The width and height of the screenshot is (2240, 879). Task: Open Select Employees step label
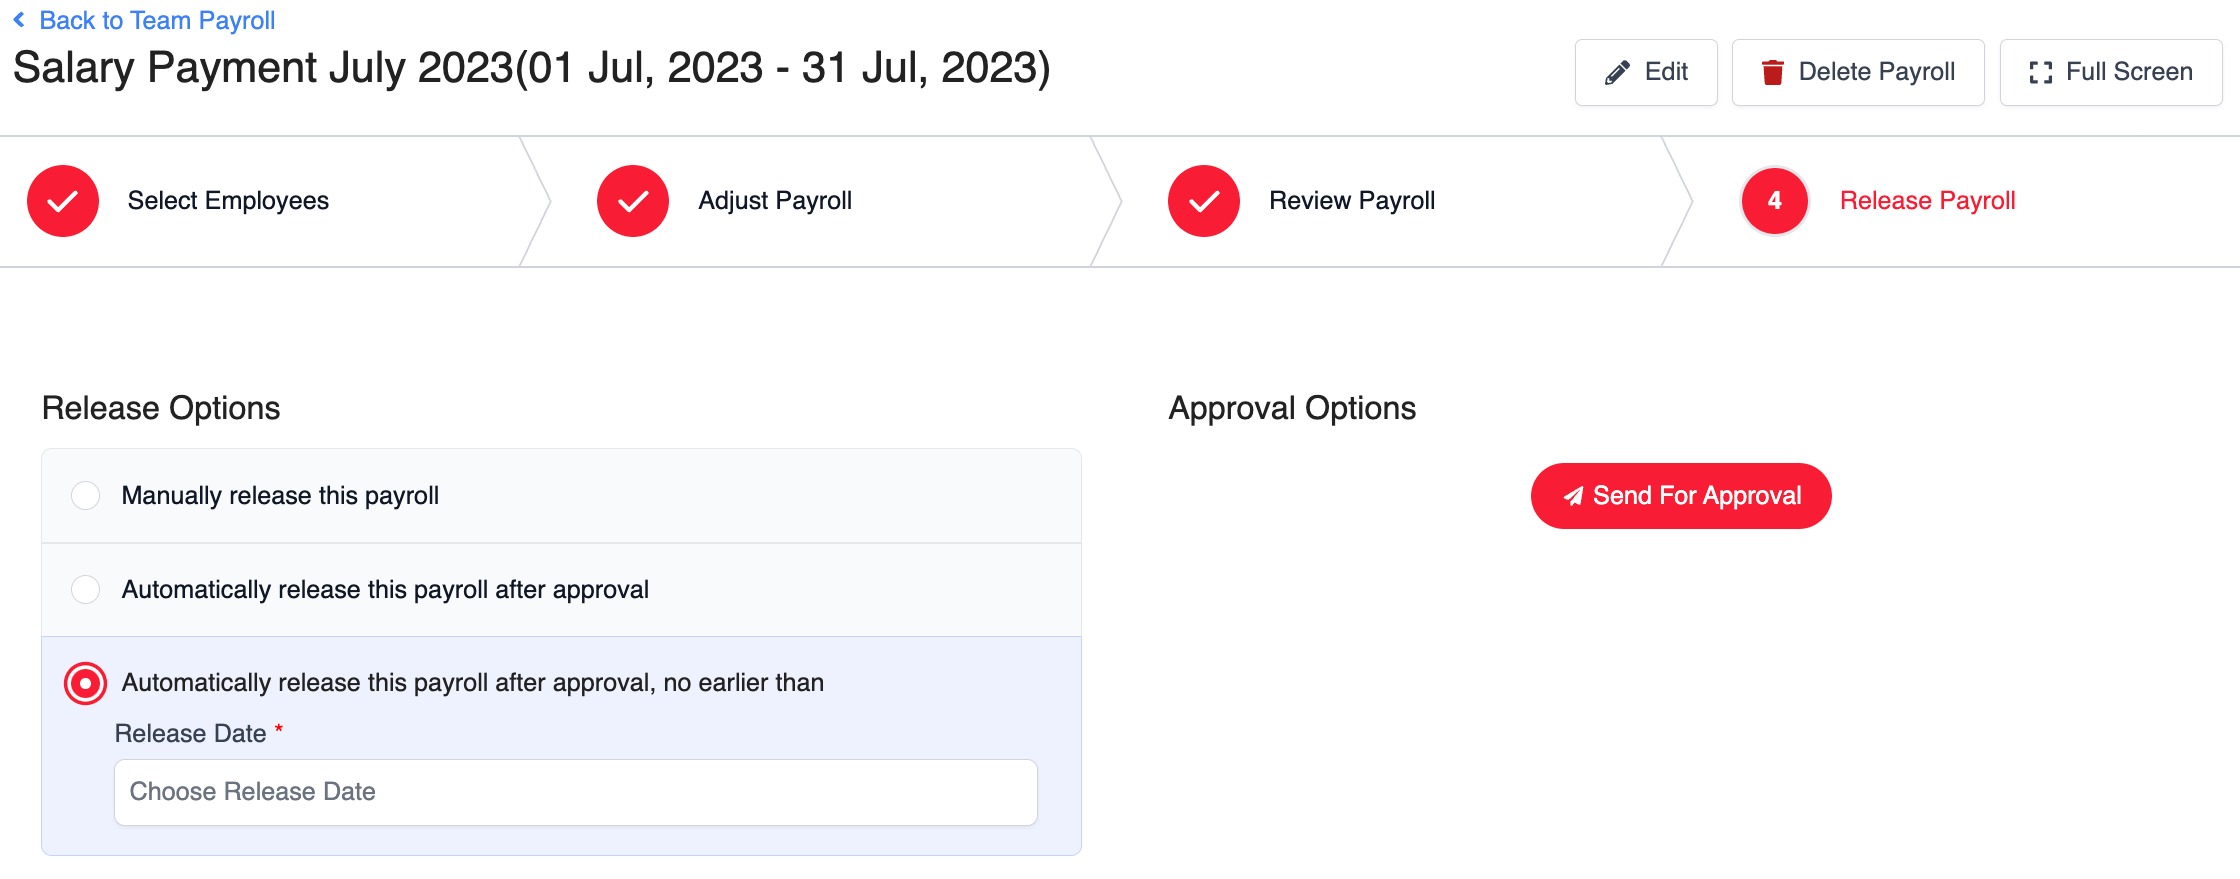(228, 201)
